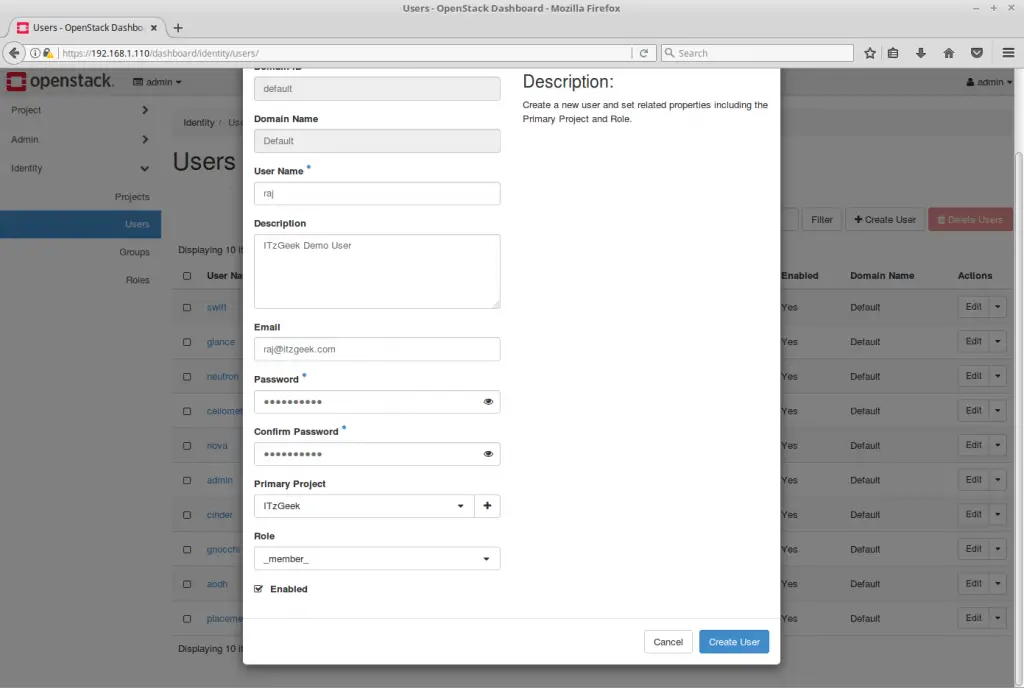
Task: Collapse the Identity sidebar section
Action: [x=80, y=168]
